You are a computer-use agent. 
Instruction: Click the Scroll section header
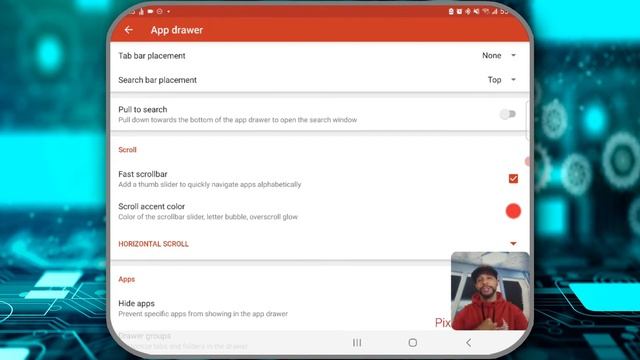pos(127,150)
